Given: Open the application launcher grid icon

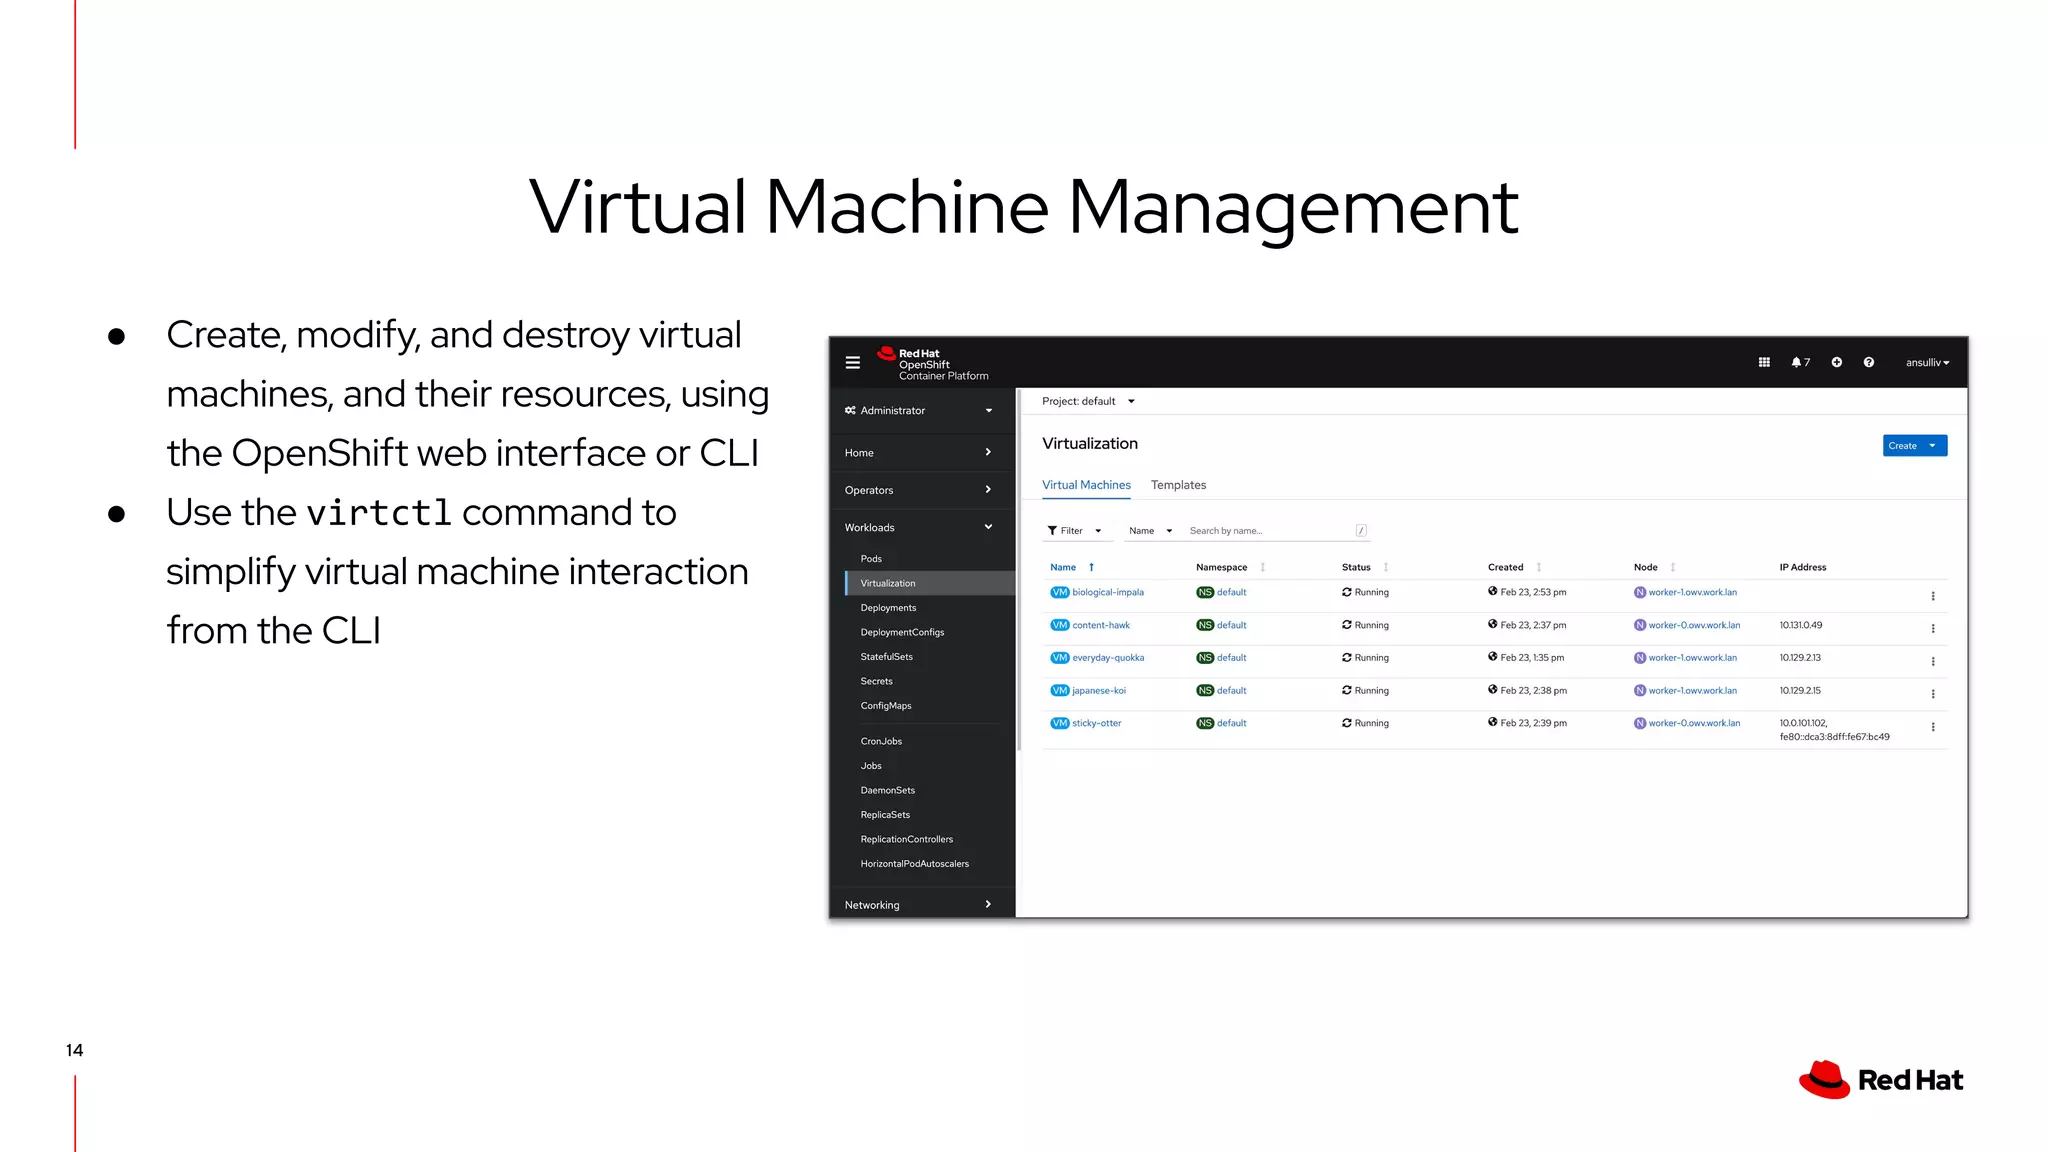Looking at the screenshot, I should click(1764, 363).
